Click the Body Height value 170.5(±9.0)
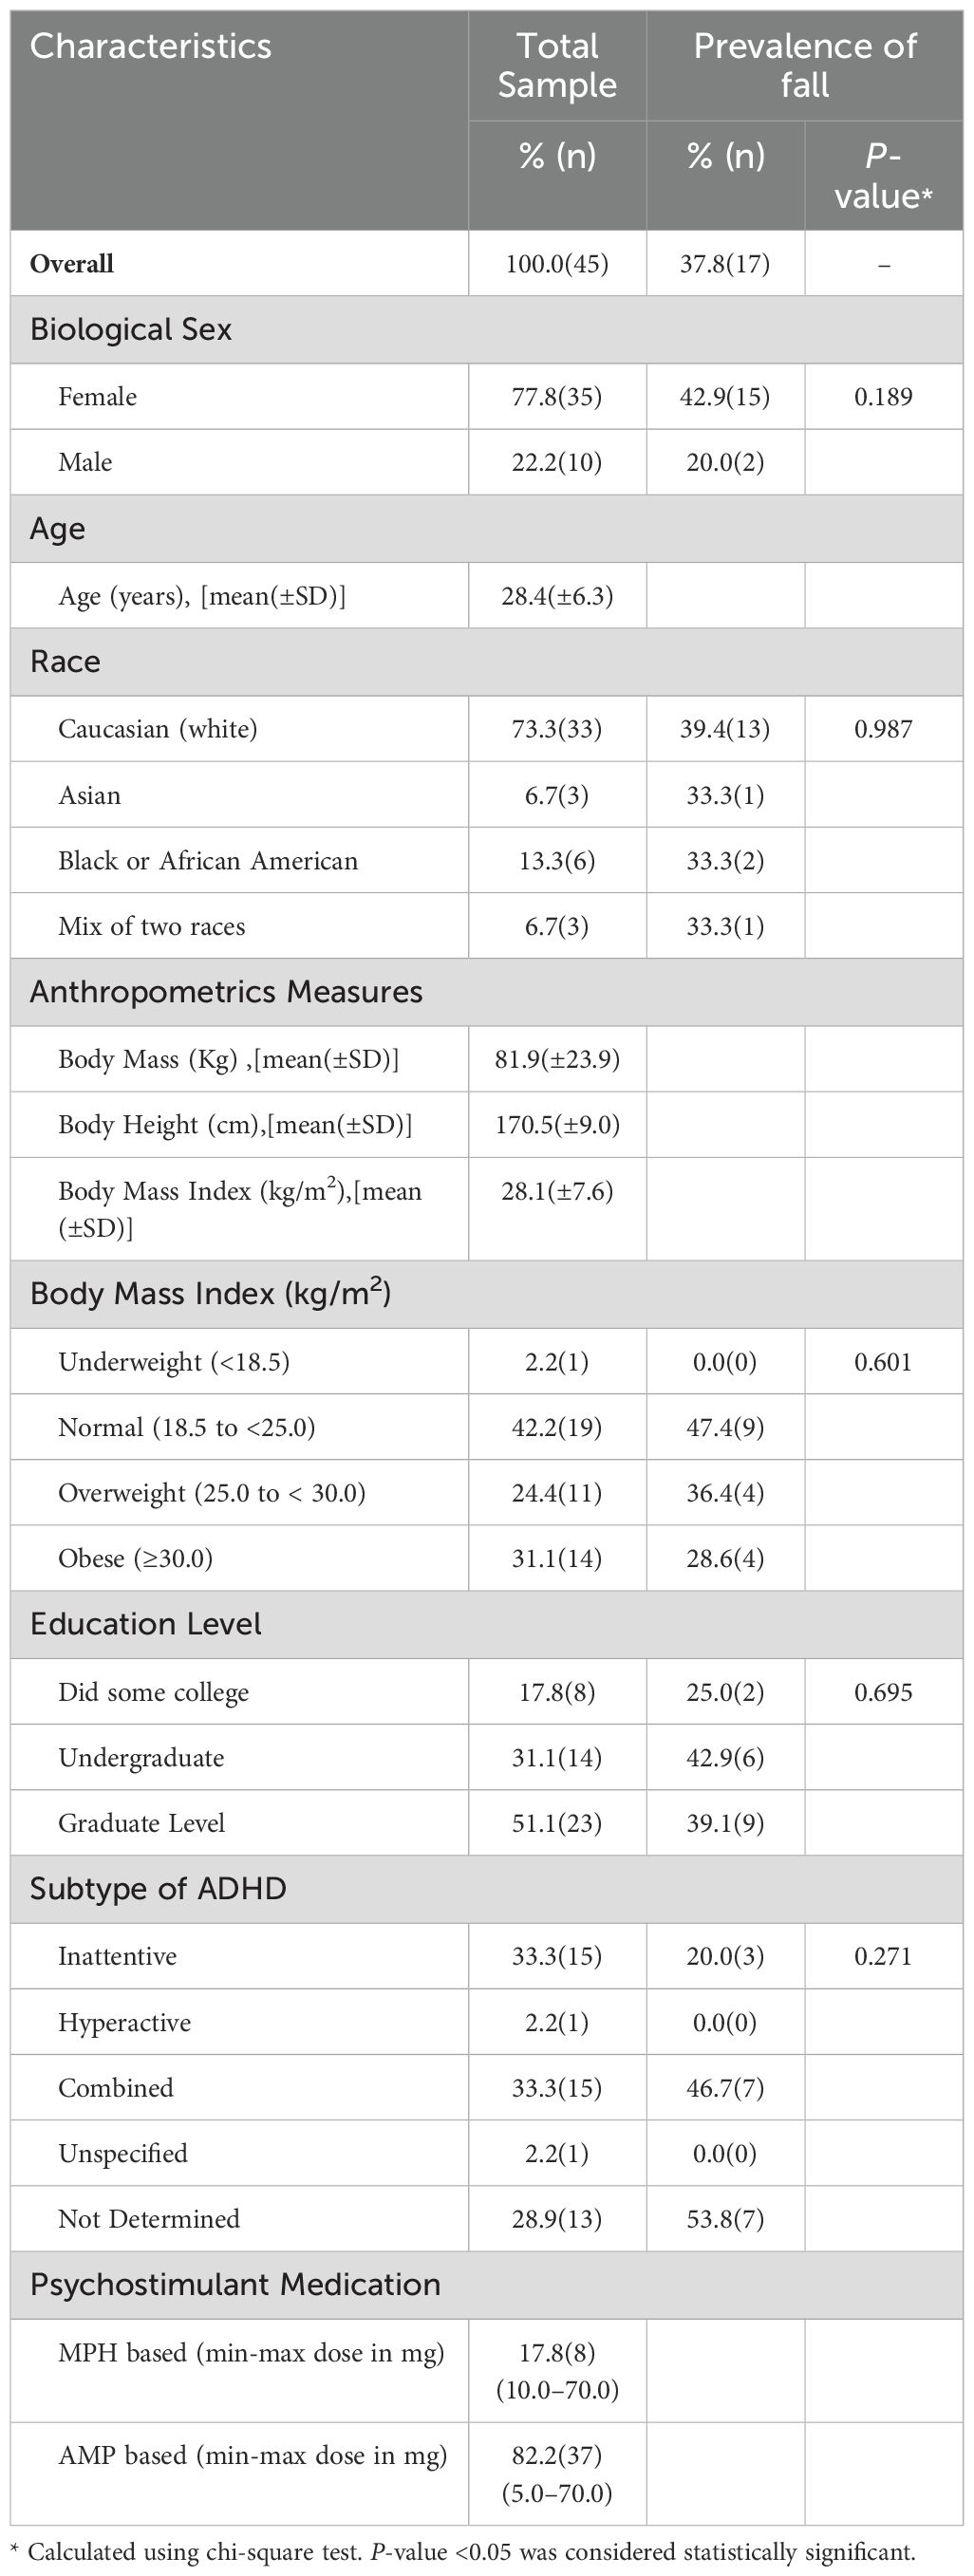This screenshot has height=2576, width=974. point(557,1125)
